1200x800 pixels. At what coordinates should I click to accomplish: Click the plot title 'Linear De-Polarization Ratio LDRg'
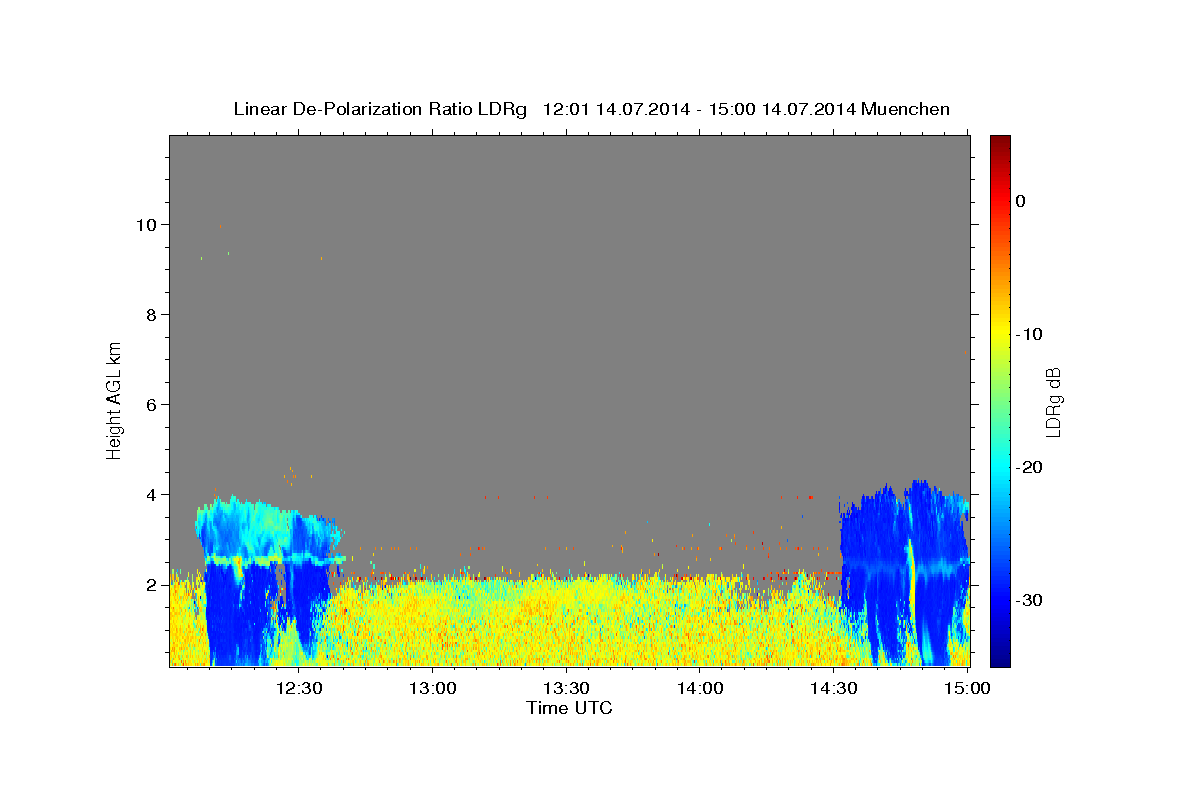pyautogui.click(x=380, y=109)
